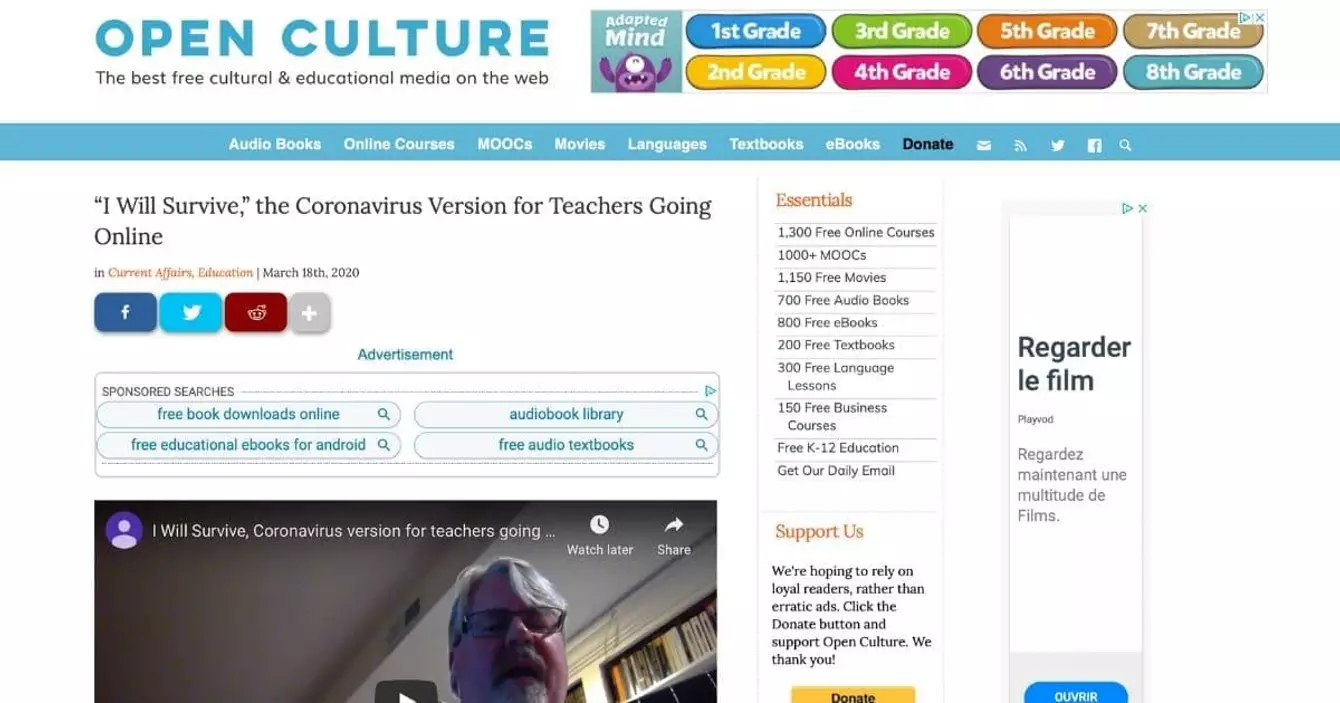The width and height of the screenshot is (1340, 703).
Task: Click the blue OUVRIR ad button
Action: pyautogui.click(x=1076, y=694)
